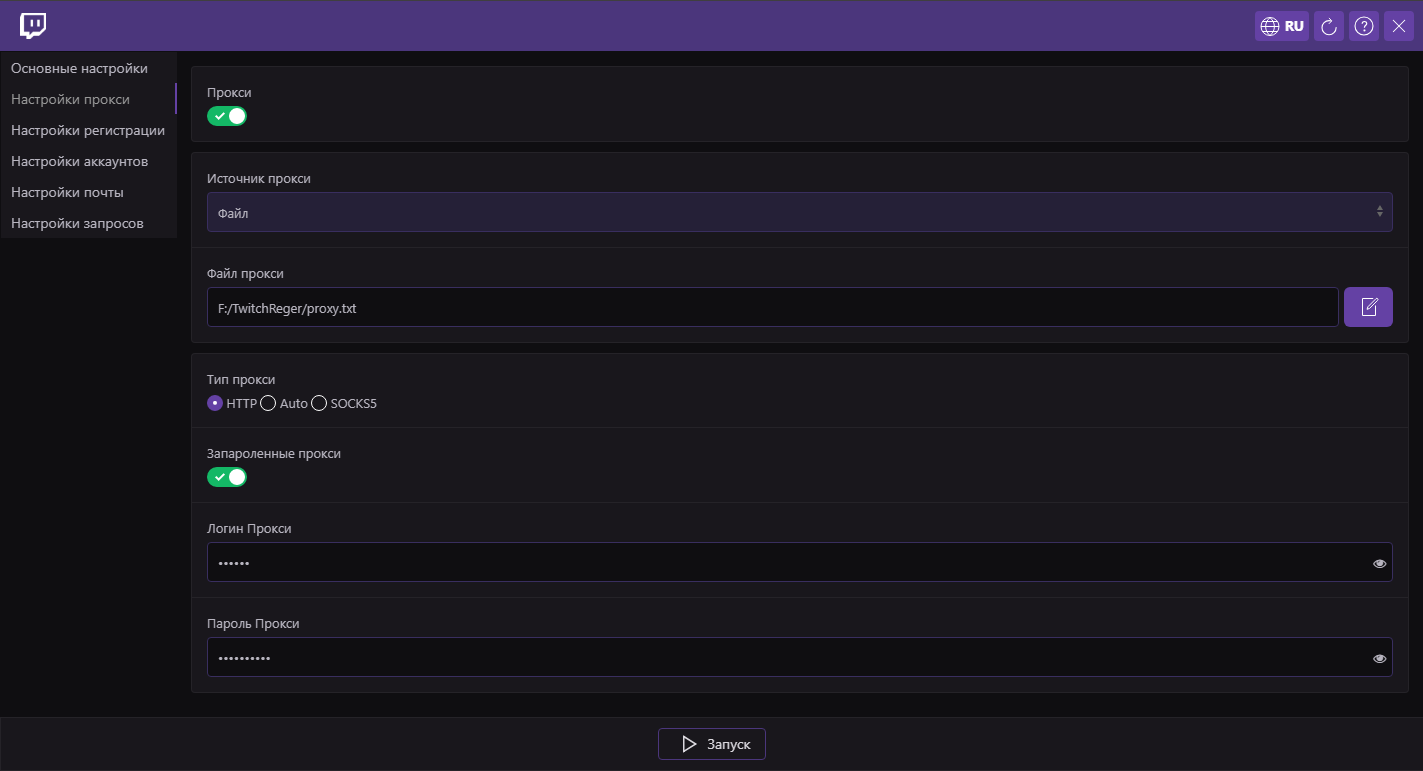This screenshot has width=1423, height=771.
Task: Go to Настройки почты section
Action: click(67, 192)
